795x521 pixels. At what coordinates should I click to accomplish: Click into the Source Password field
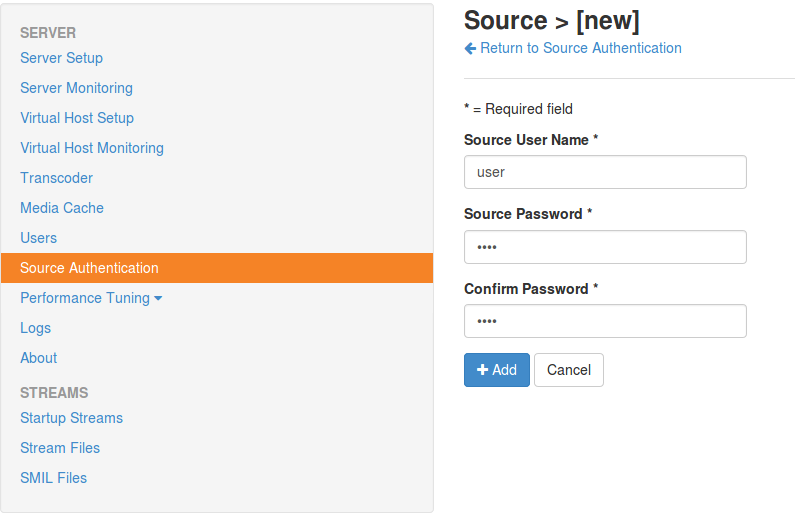pyautogui.click(x=605, y=247)
